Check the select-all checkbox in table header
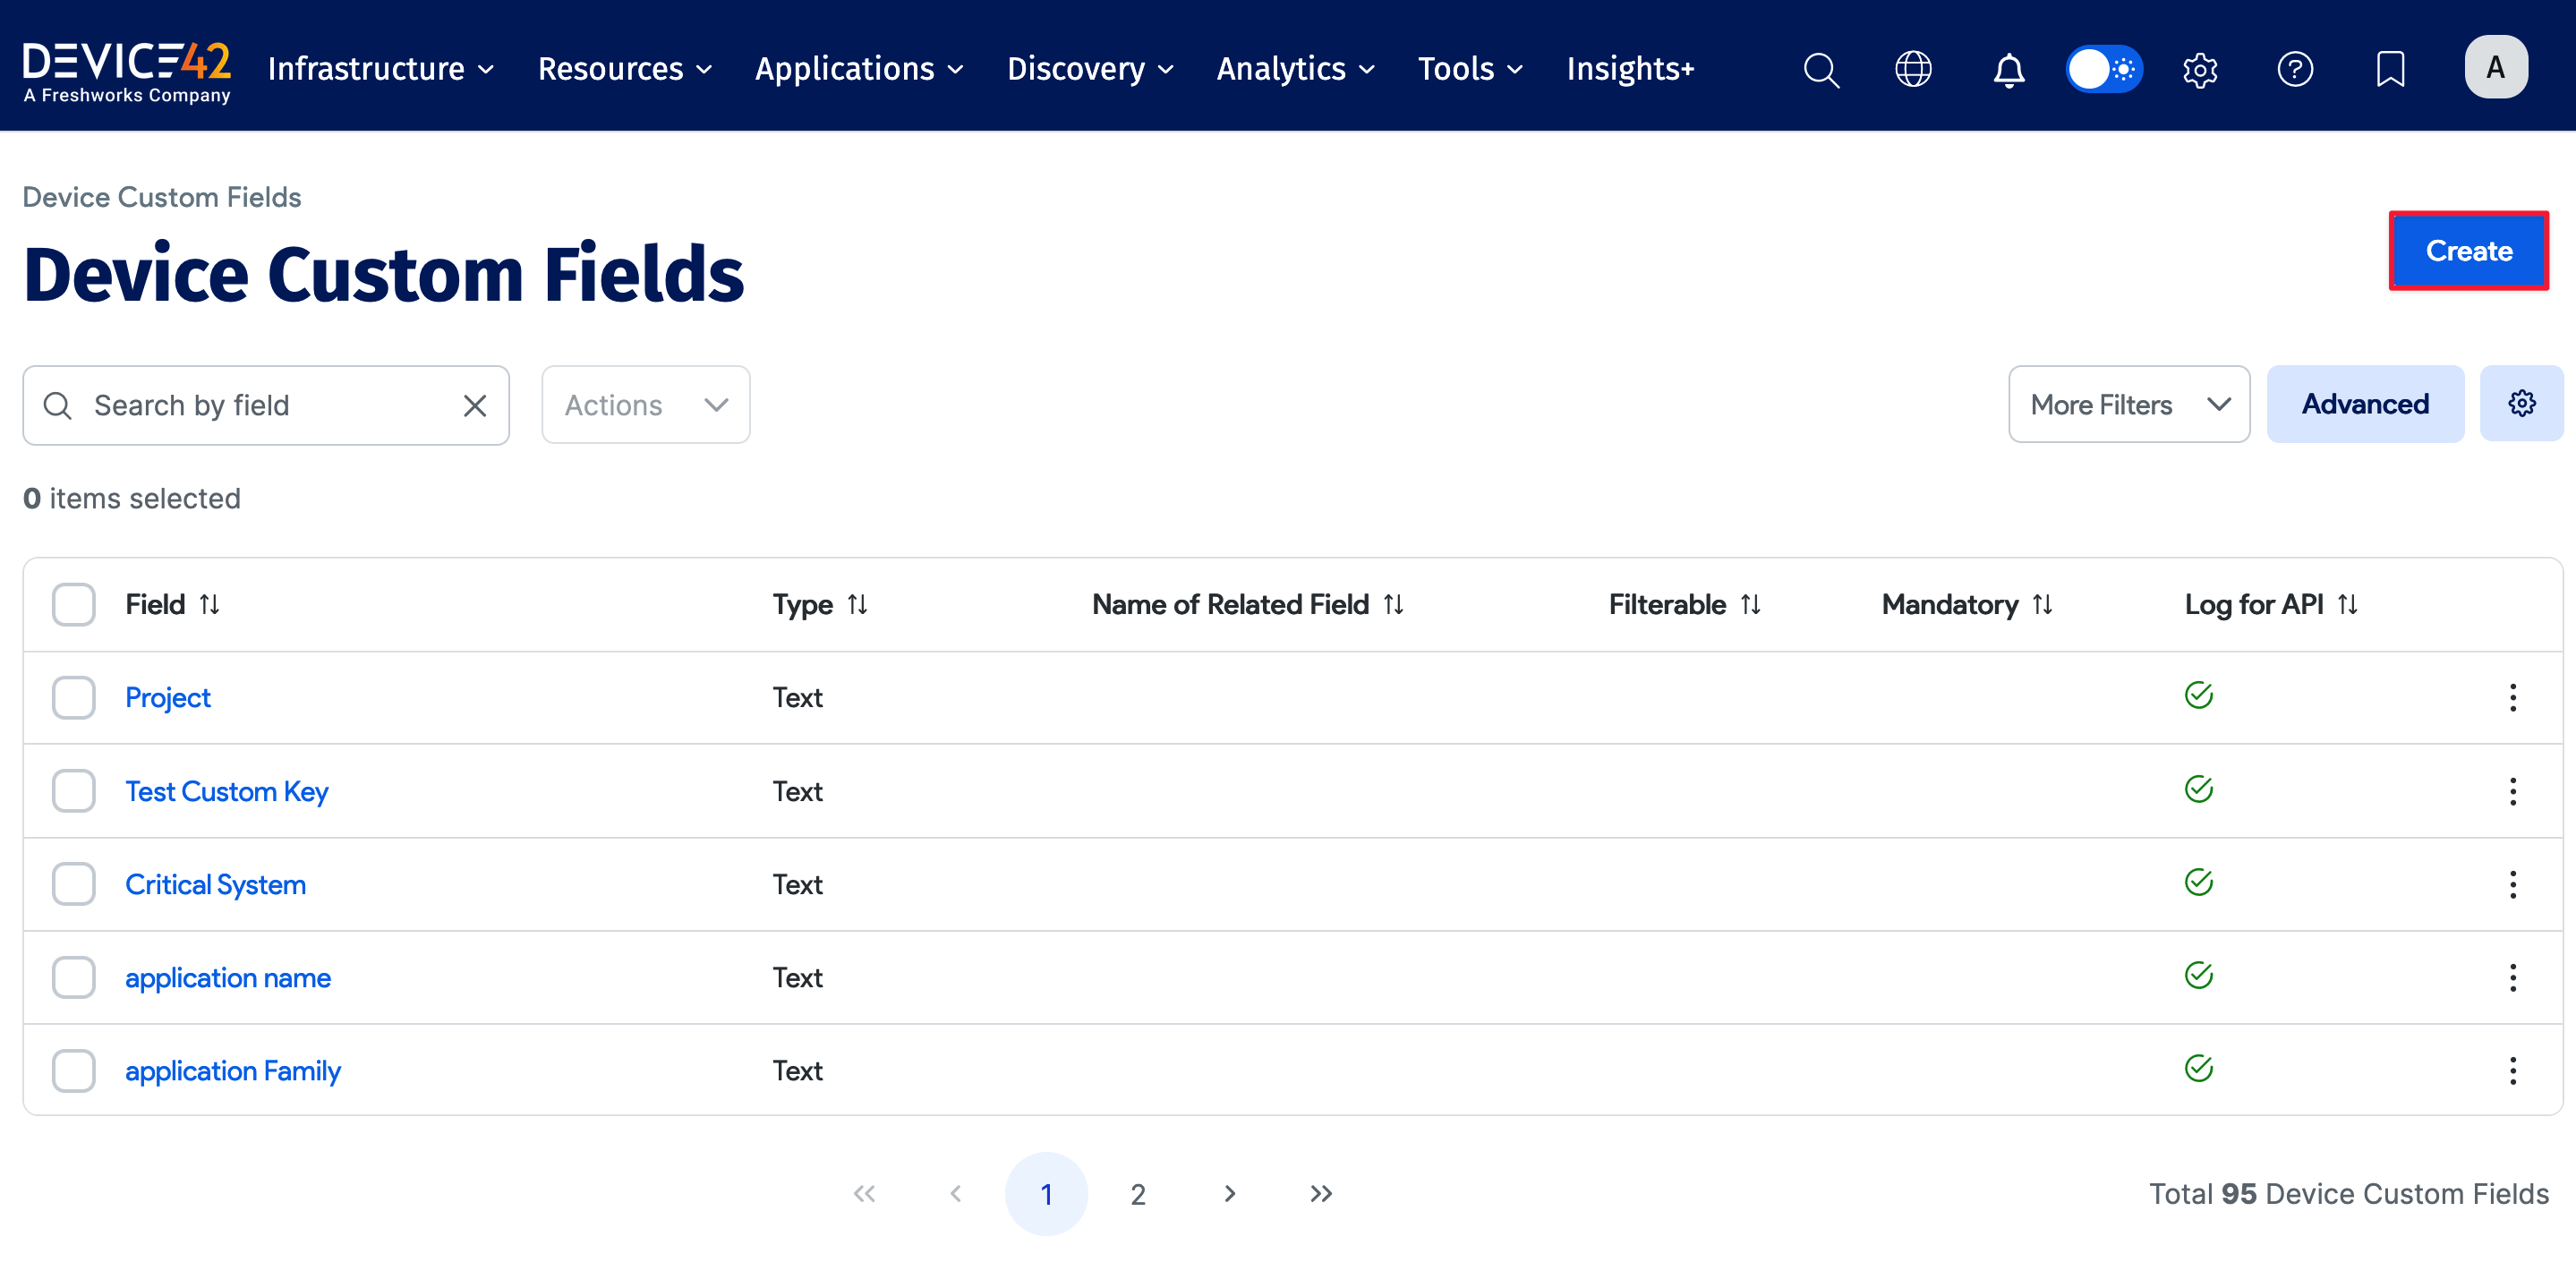Viewport: 2576px width, 1288px height. (x=73, y=604)
